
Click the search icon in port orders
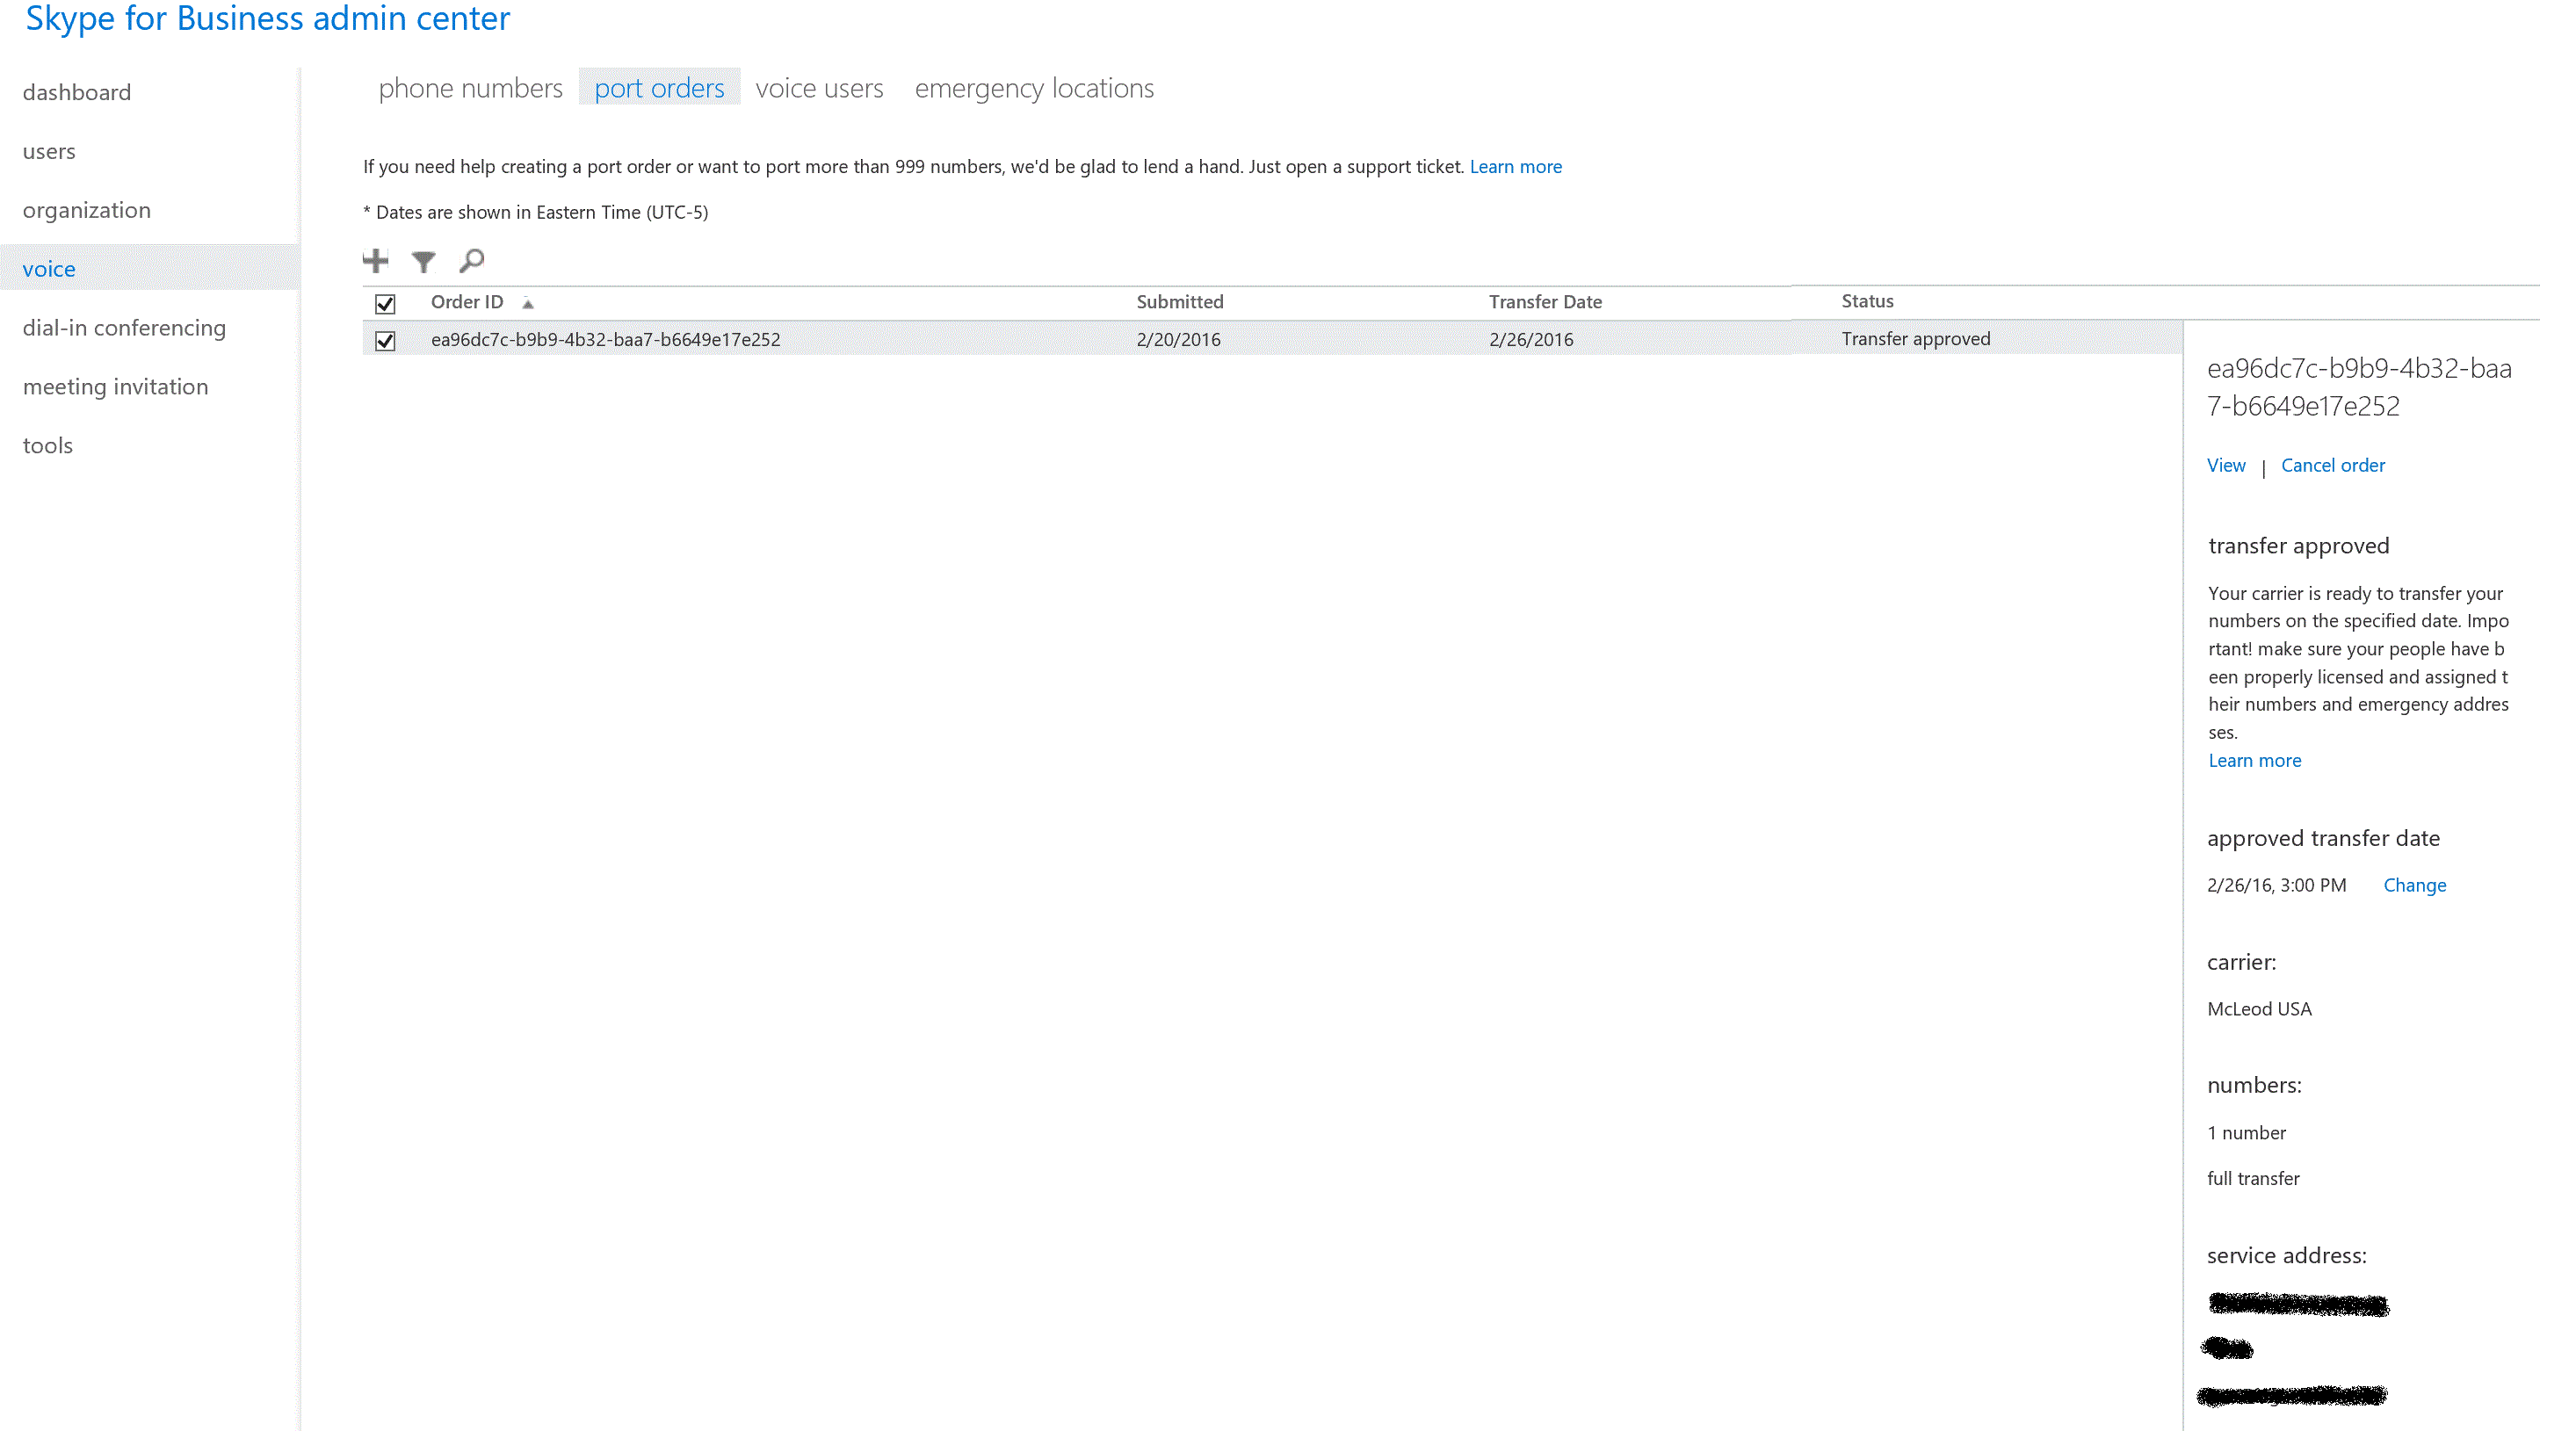pos(472,261)
